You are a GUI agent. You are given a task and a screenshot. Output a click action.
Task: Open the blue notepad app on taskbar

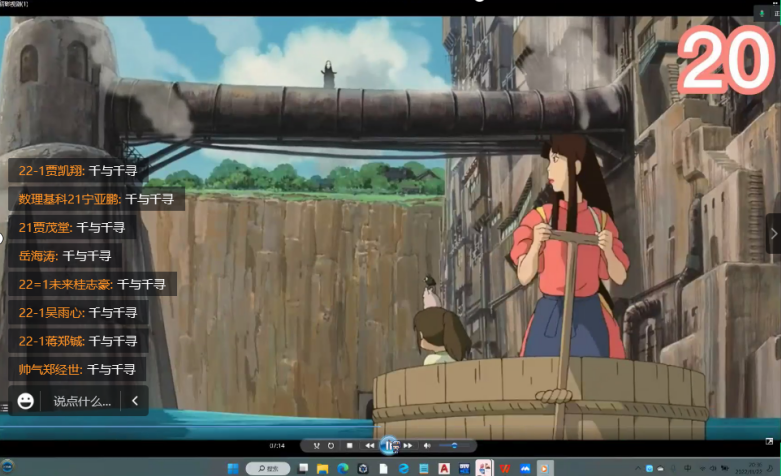click(424, 469)
